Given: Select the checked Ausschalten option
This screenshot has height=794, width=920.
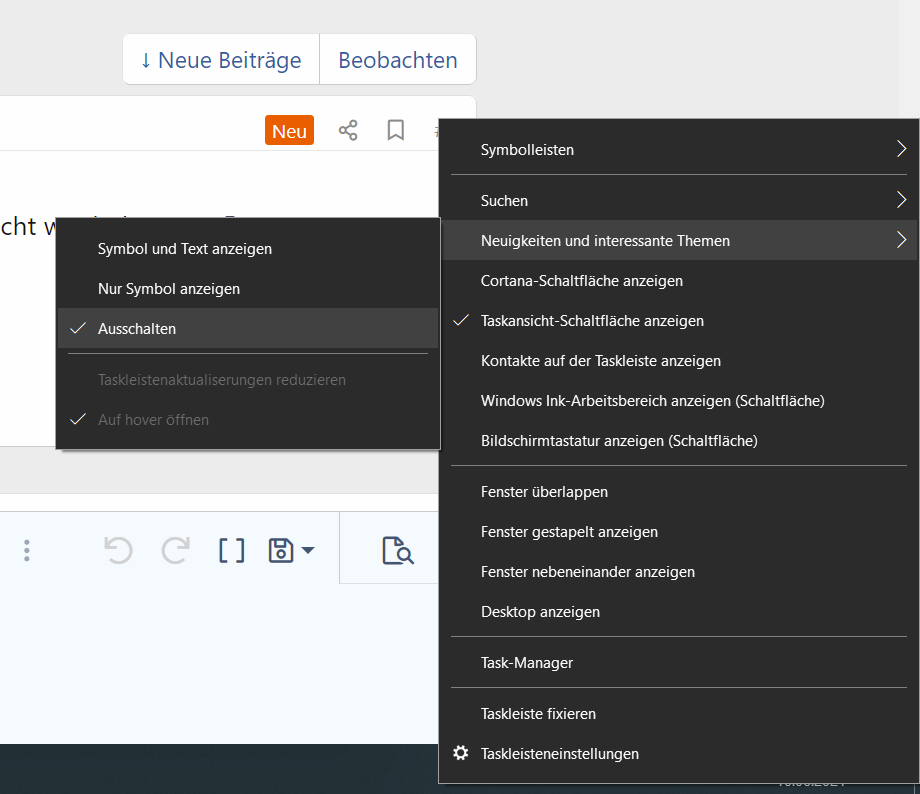Looking at the screenshot, I should click(x=137, y=328).
